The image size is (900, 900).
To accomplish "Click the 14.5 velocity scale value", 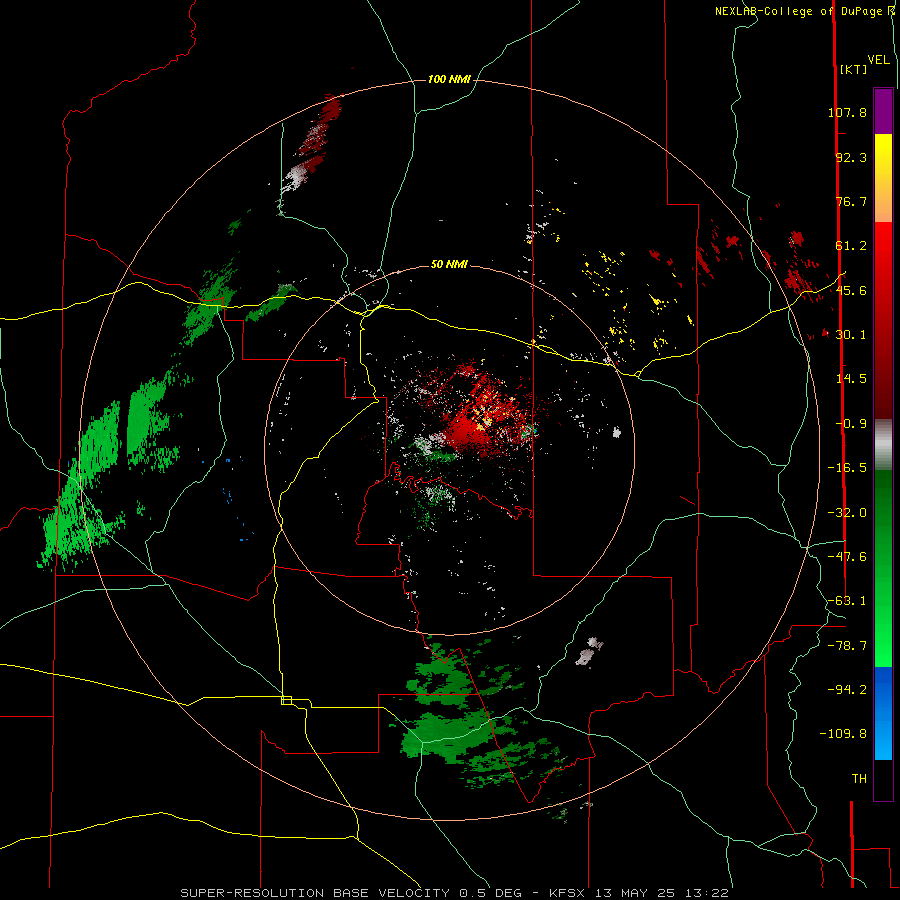I will click(x=851, y=379).
